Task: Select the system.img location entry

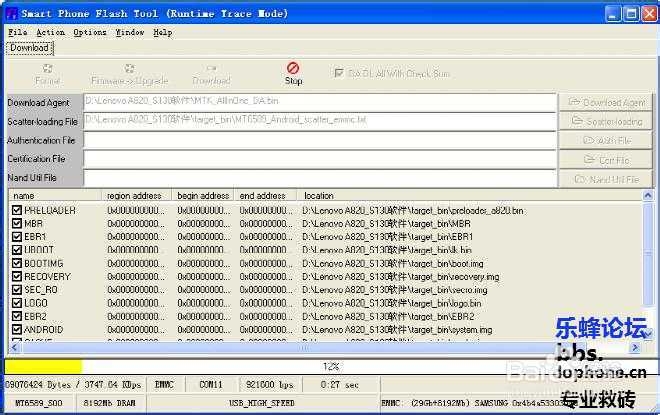Action: [397, 330]
